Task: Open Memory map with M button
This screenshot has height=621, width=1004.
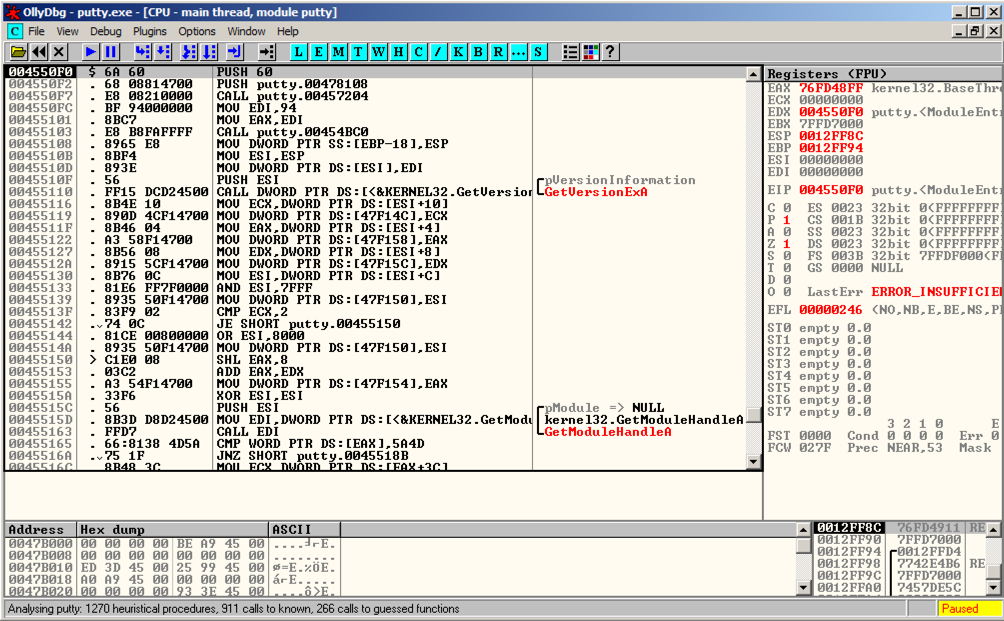Action: point(340,51)
